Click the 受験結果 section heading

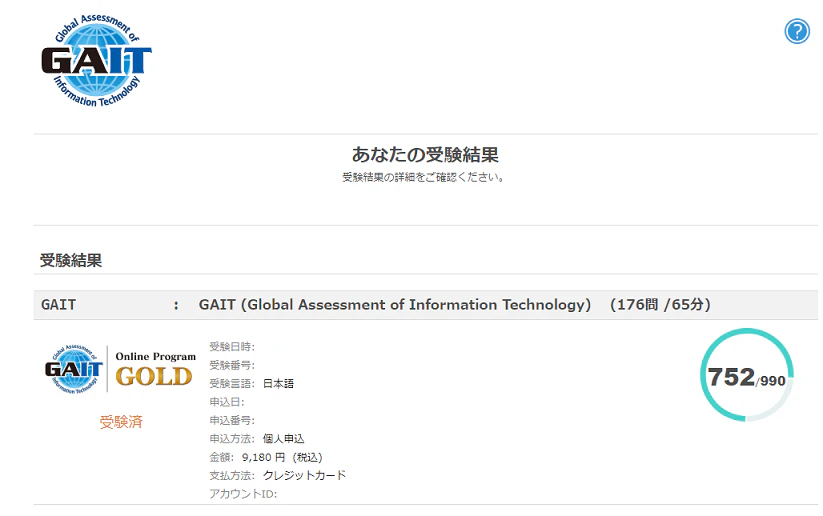tap(71, 260)
